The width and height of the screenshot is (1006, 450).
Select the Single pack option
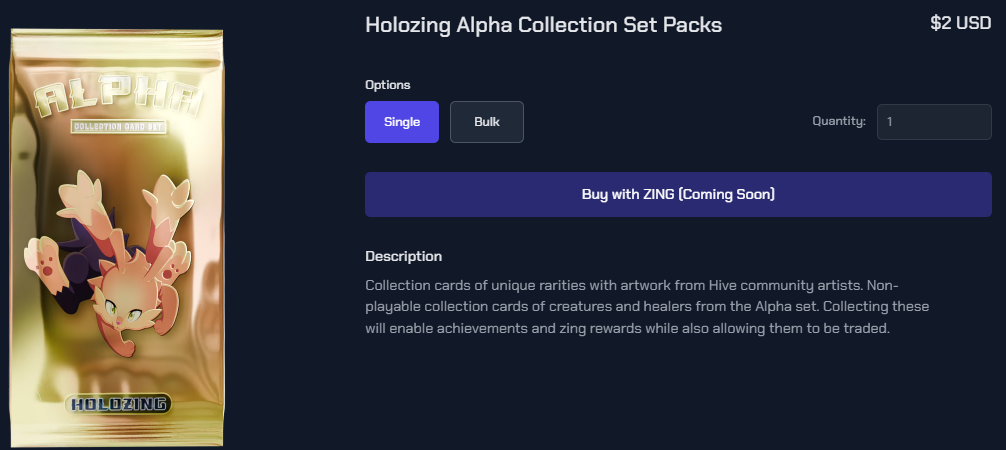point(401,122)
